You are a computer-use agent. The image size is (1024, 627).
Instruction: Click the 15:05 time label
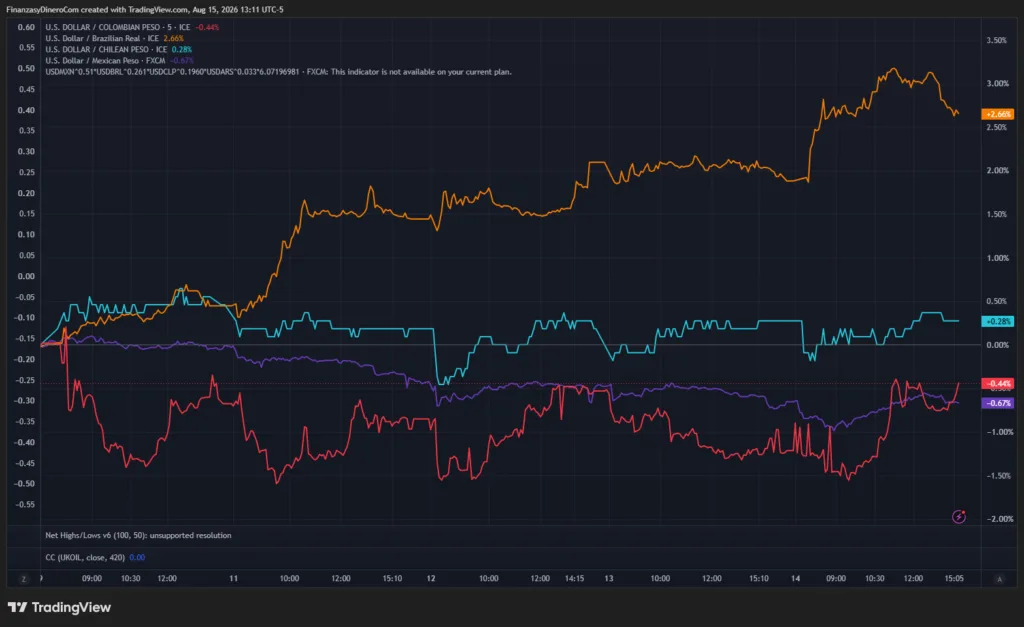pyautogui.click(x=954, y=579)
